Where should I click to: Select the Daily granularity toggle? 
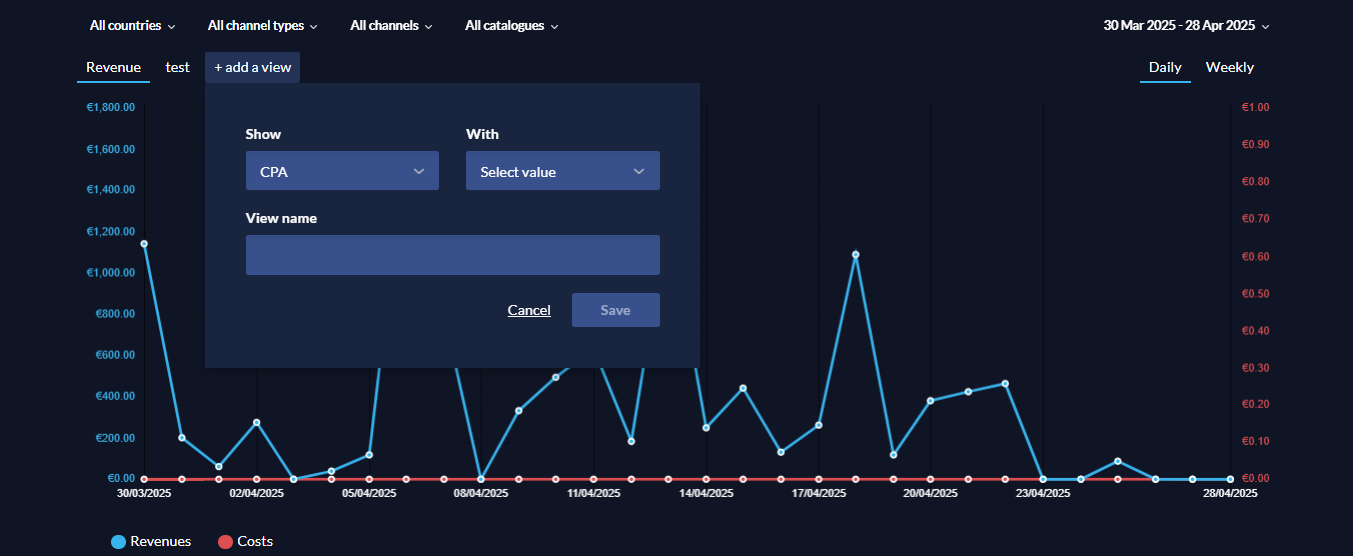tap(1165, 68)
